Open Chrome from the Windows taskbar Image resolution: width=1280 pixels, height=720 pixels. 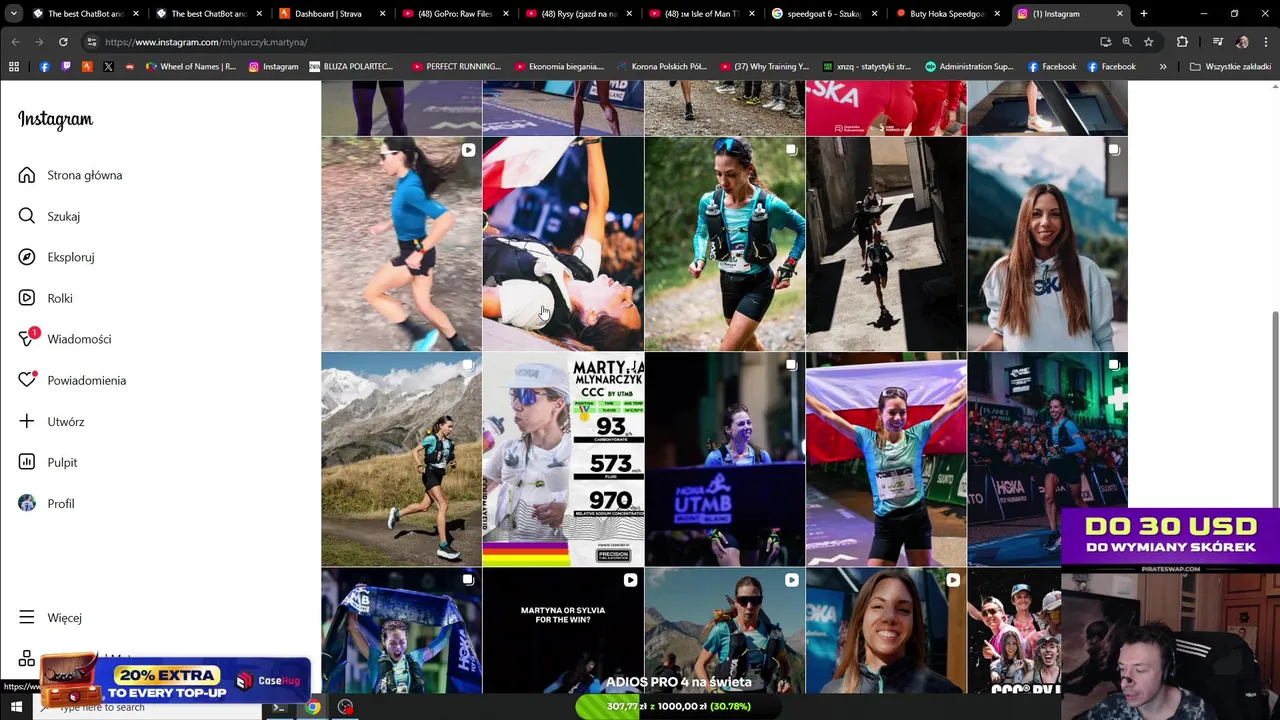click(312, 707)
